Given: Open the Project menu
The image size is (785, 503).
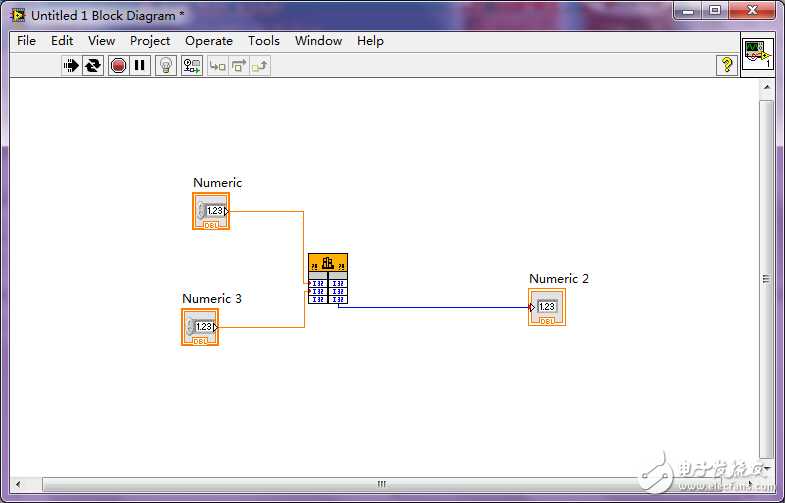Looking at the screenshot, I should click(x=150, y=41).
